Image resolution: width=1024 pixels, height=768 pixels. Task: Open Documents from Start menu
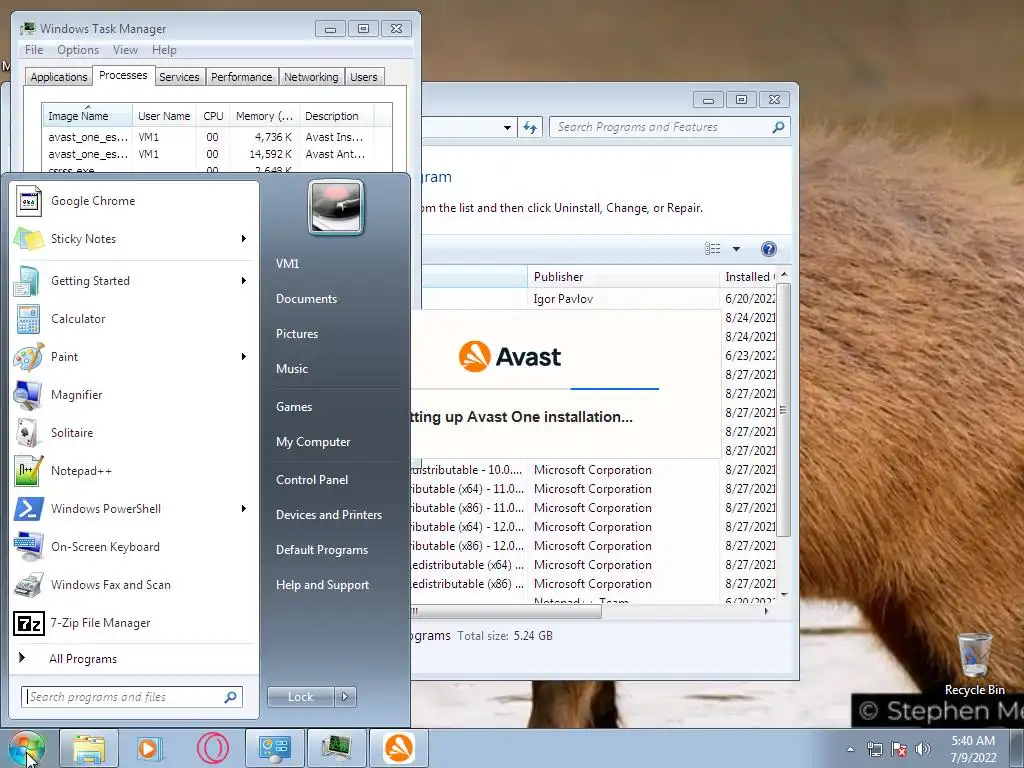[306, 299]
